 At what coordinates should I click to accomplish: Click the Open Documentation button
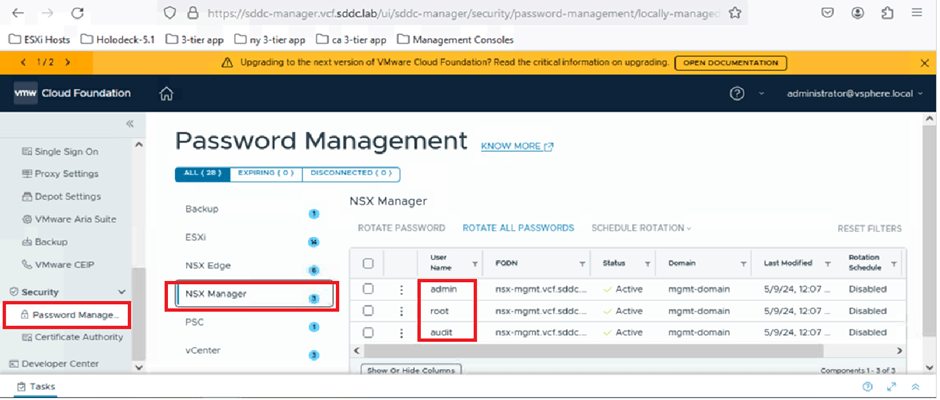pyautogui.click(x=730, y=62)
